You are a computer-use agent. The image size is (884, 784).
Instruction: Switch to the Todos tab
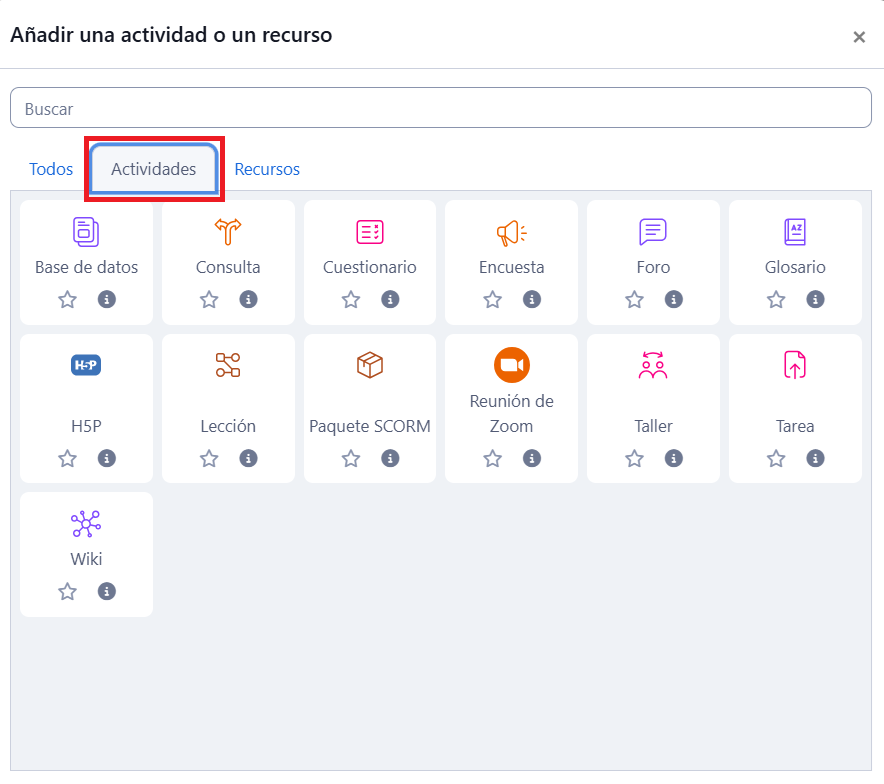[x=51, y=169]
